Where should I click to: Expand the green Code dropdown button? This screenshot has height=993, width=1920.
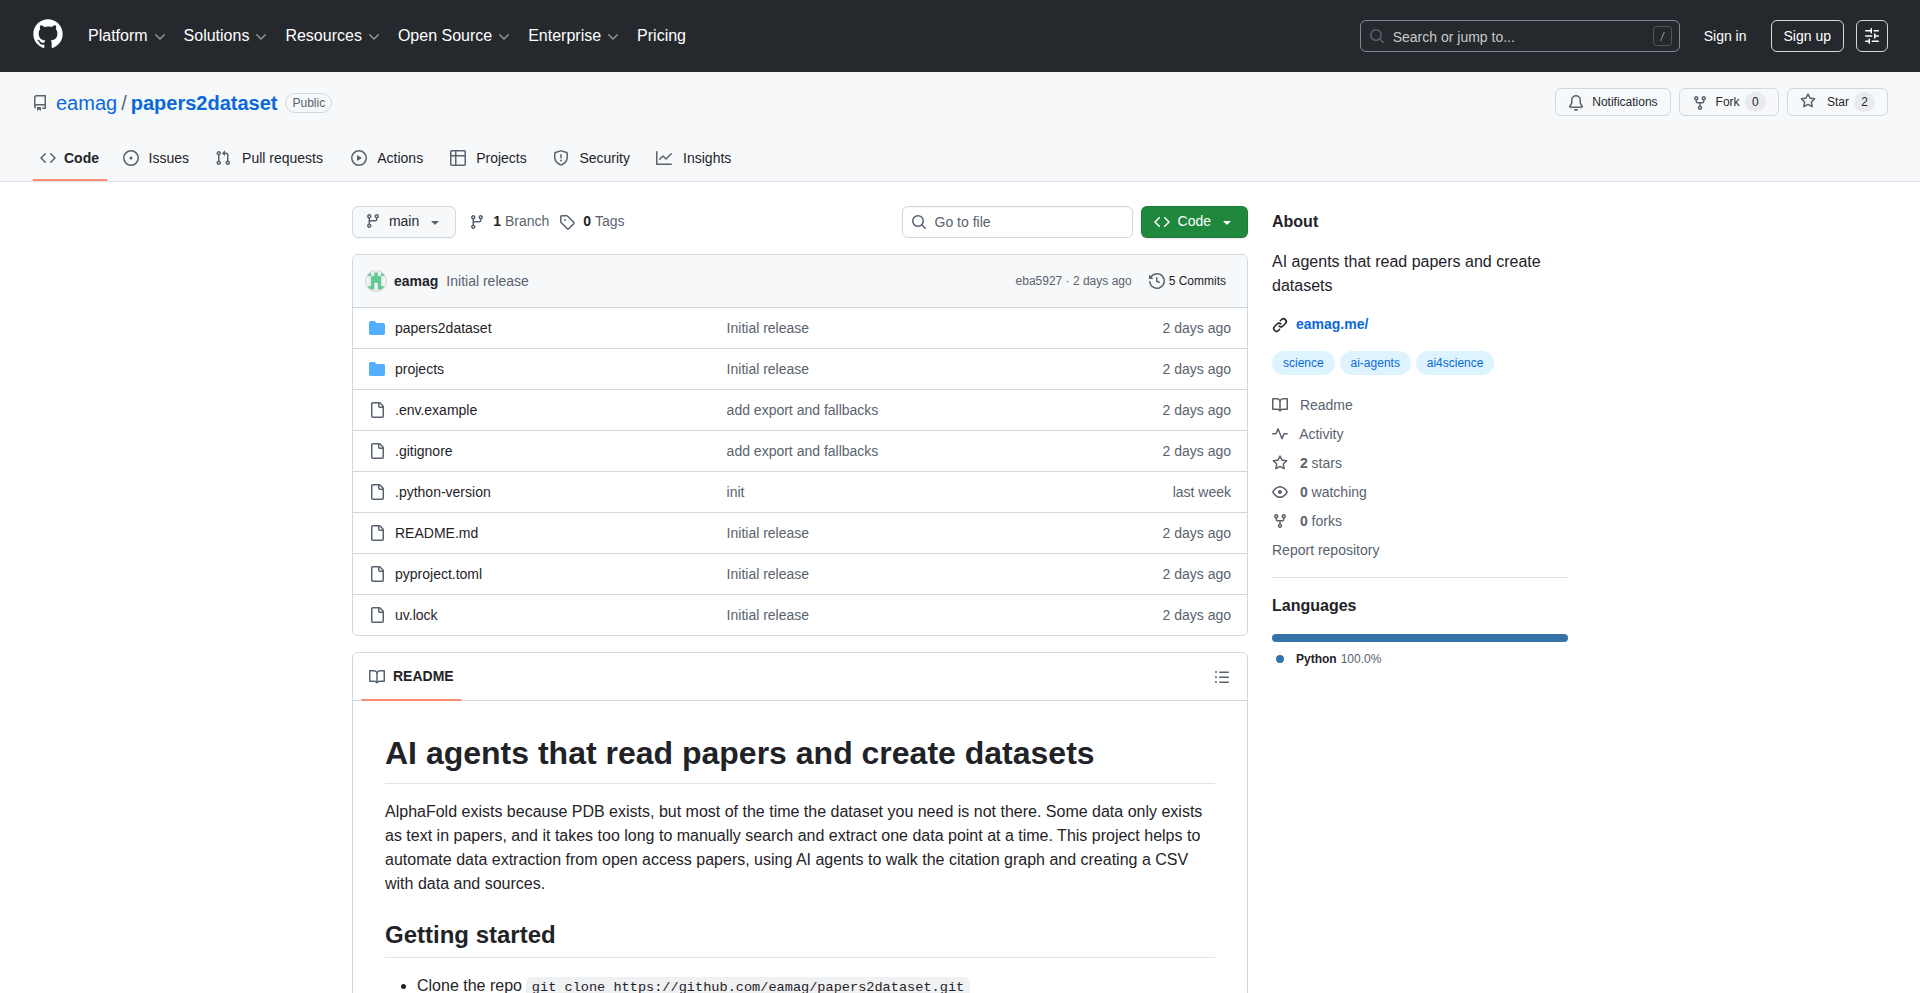tap(1193, 222)
